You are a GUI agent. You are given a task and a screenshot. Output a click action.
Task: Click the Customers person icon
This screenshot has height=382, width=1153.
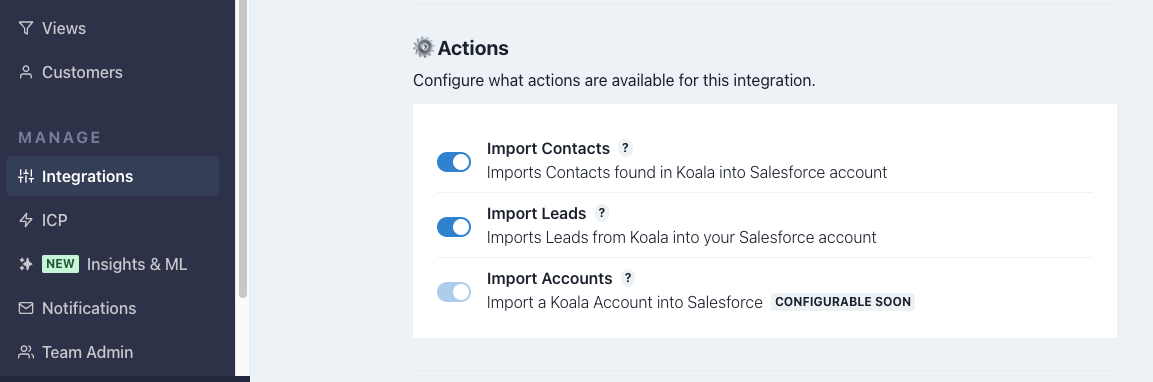[x=26, y=72]
